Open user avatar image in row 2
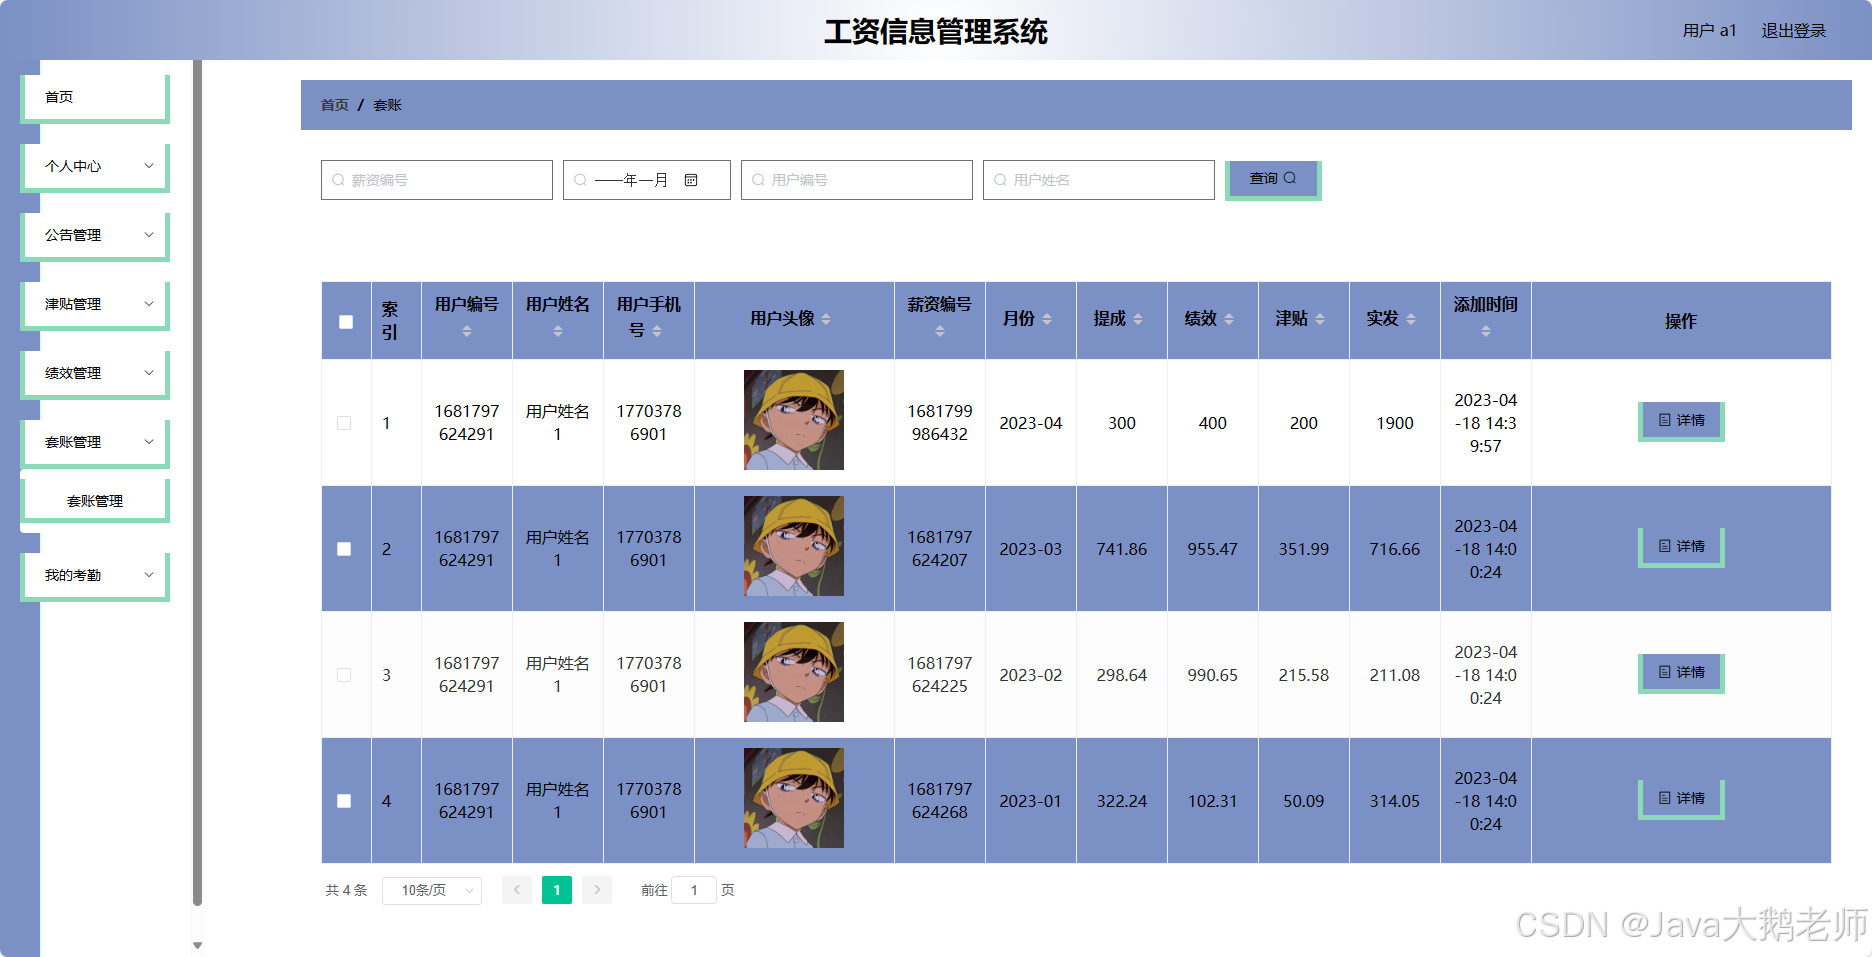 [x=794, y=546]
